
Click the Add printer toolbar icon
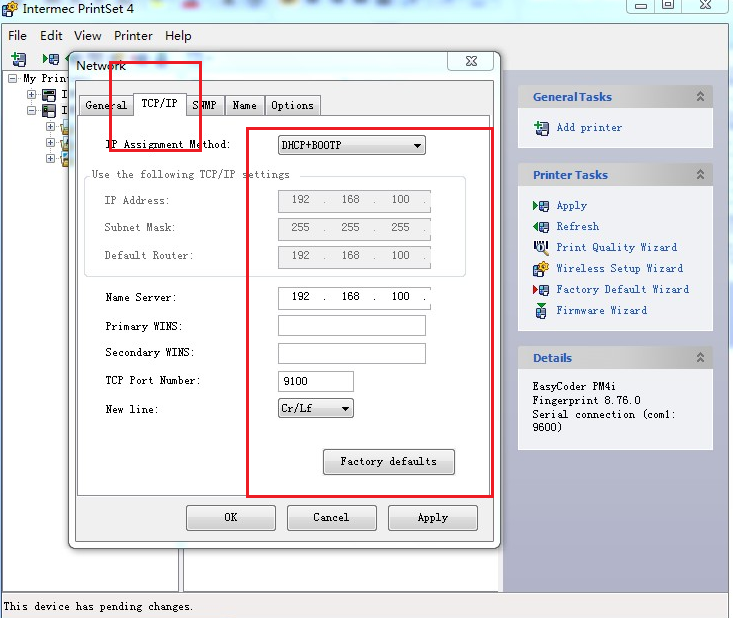pyautogui.click(x=19, y=59)
